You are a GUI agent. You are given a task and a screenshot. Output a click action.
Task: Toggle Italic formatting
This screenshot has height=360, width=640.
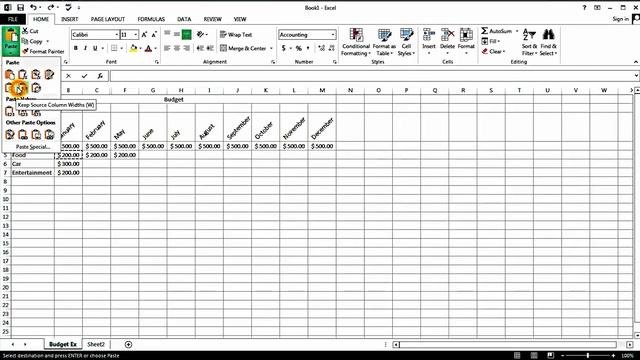tap(85, 48)
